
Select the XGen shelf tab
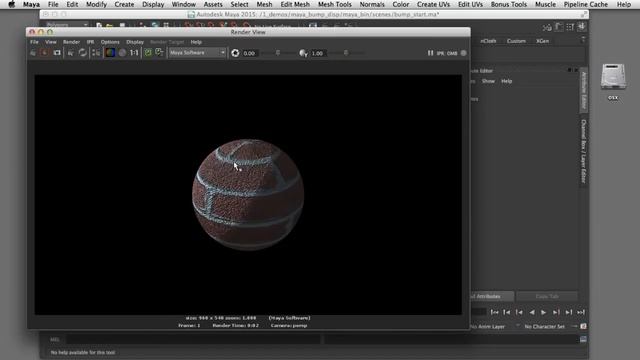(542, 41)
